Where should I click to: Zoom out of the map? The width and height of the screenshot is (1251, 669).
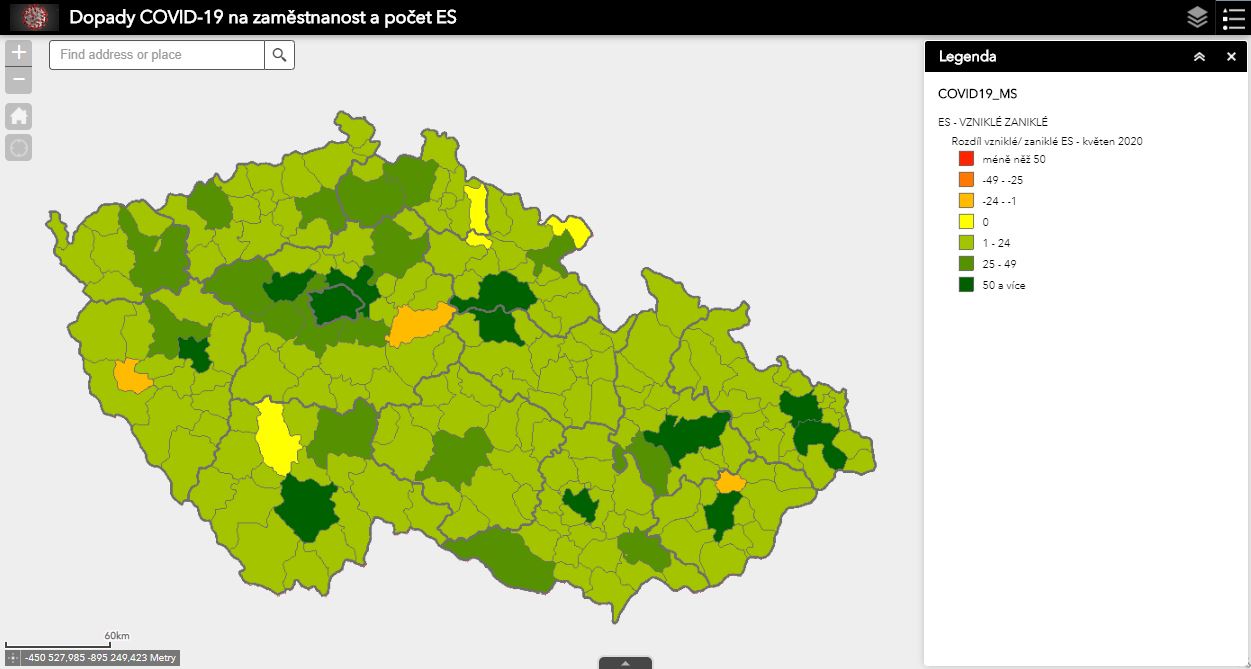(x=19, y=81)
